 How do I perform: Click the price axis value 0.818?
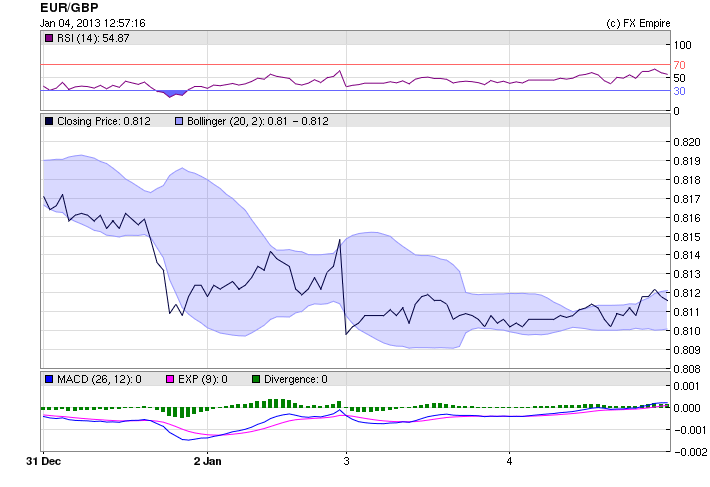687,180
